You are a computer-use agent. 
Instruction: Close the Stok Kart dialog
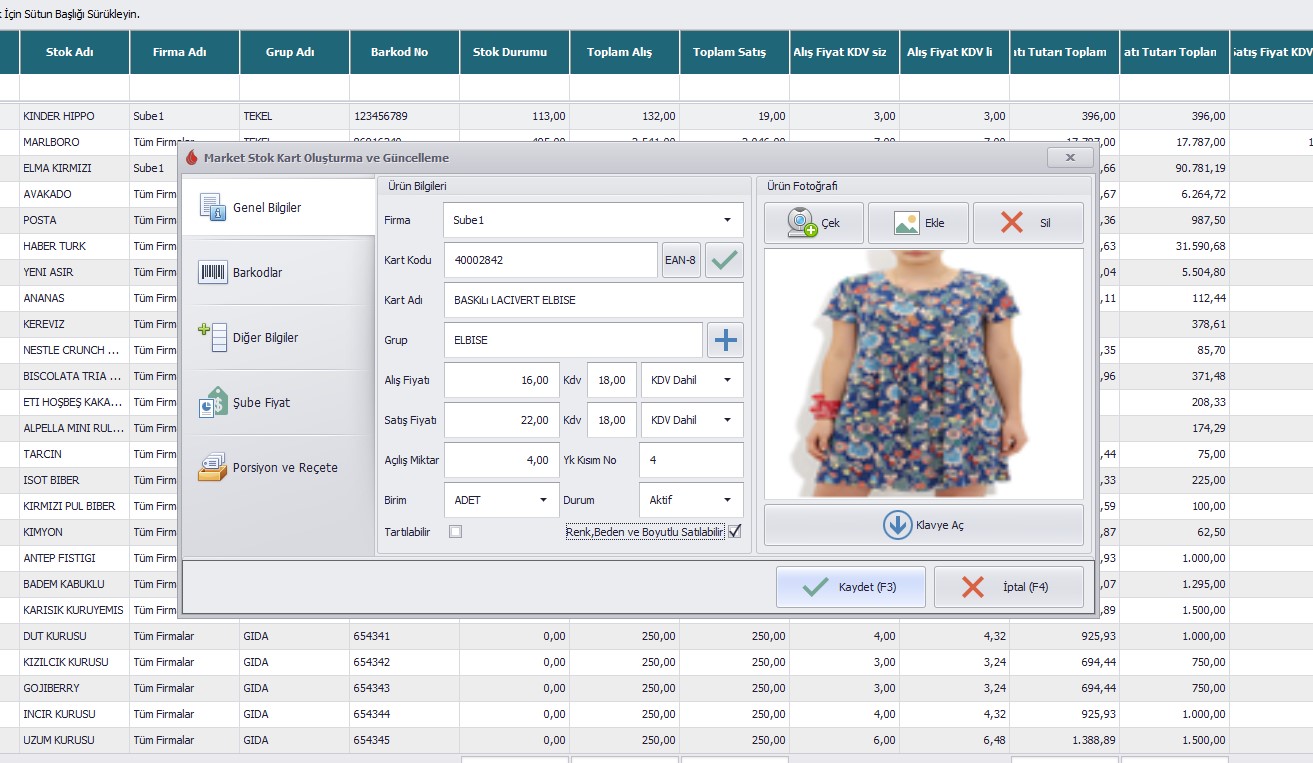coord(1070,158)
